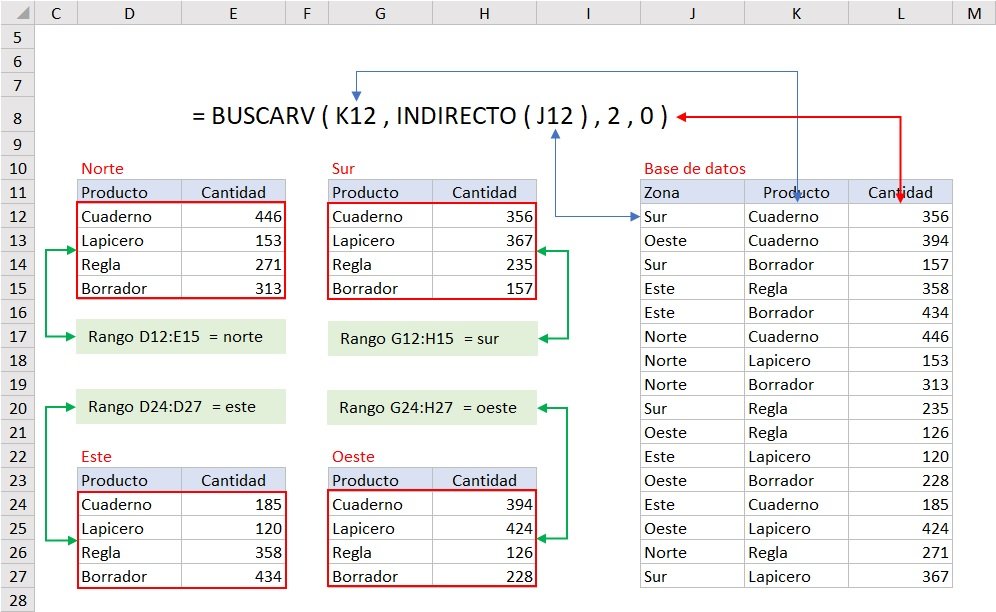Click the 'Base de datos' heading cell

pyautogui.click(x=692, y=168)
